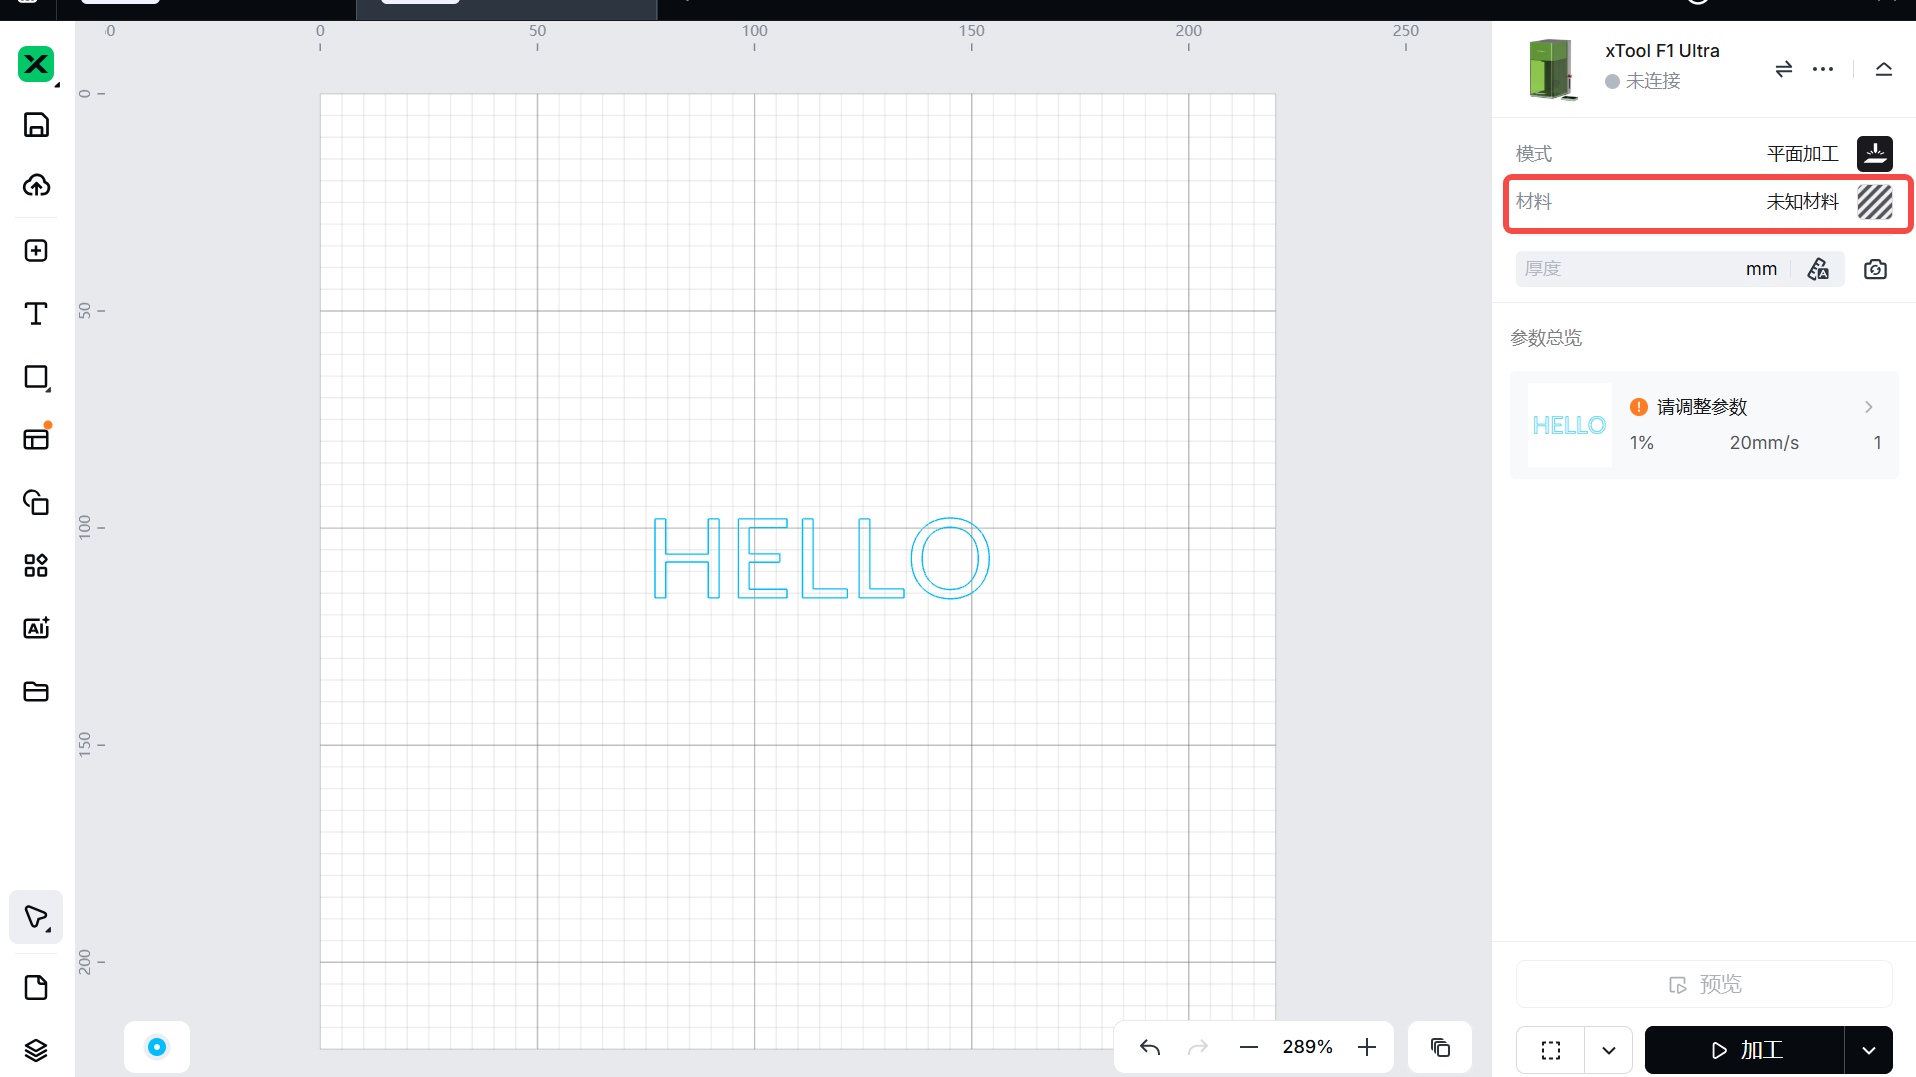Open the apps grid icon
1916x1077 pixels.
(x=36, y=566)
